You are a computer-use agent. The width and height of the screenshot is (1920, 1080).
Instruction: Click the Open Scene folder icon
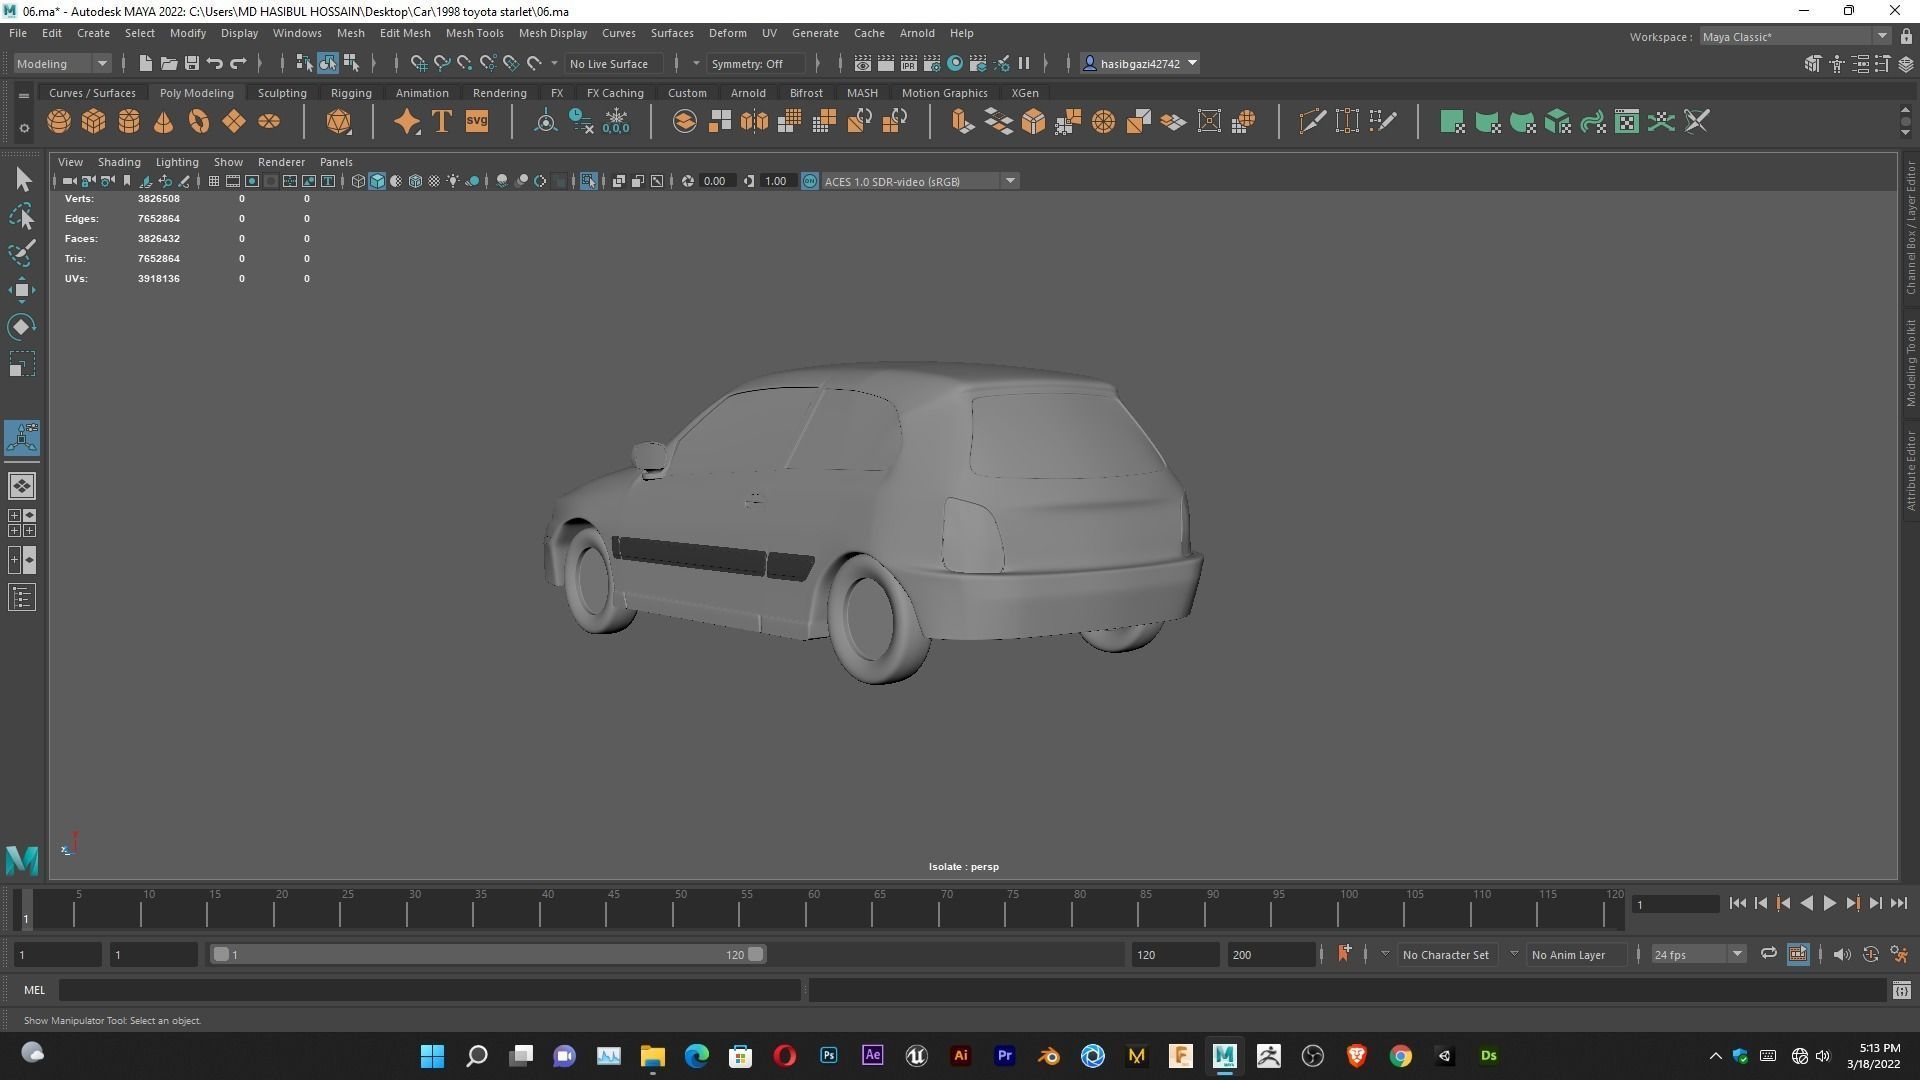click(x=168, y=63)
